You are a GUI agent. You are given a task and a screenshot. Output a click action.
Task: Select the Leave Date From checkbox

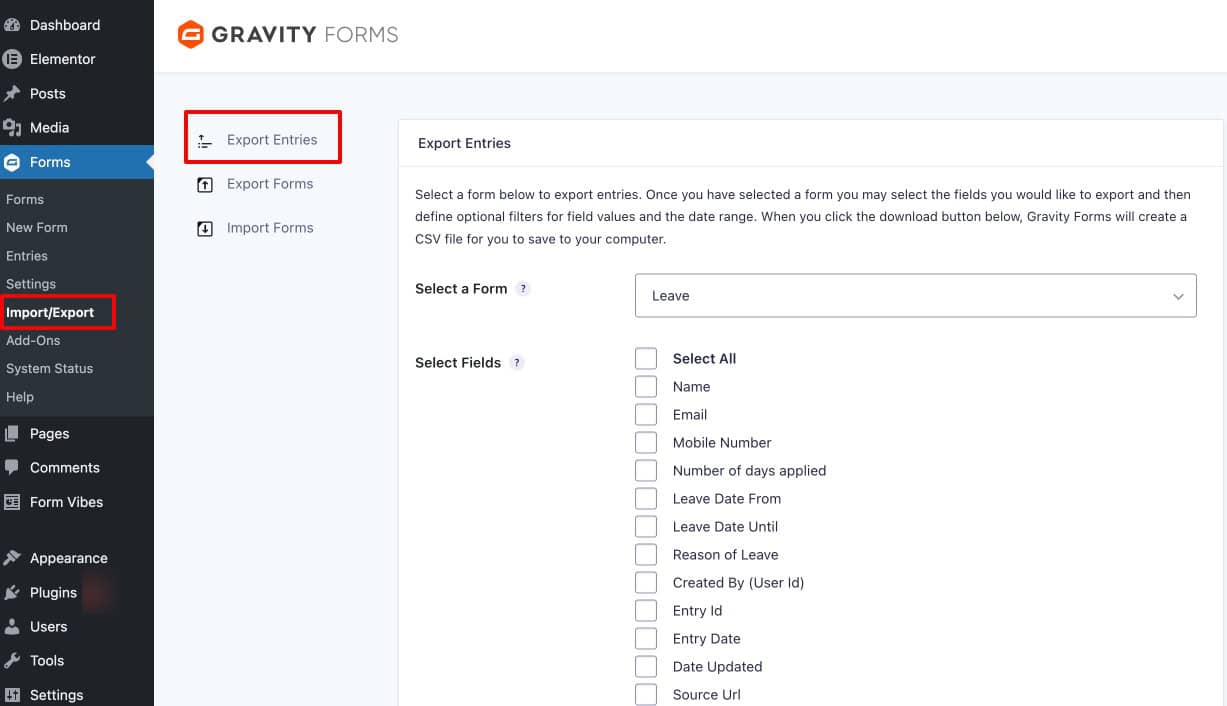646,498
